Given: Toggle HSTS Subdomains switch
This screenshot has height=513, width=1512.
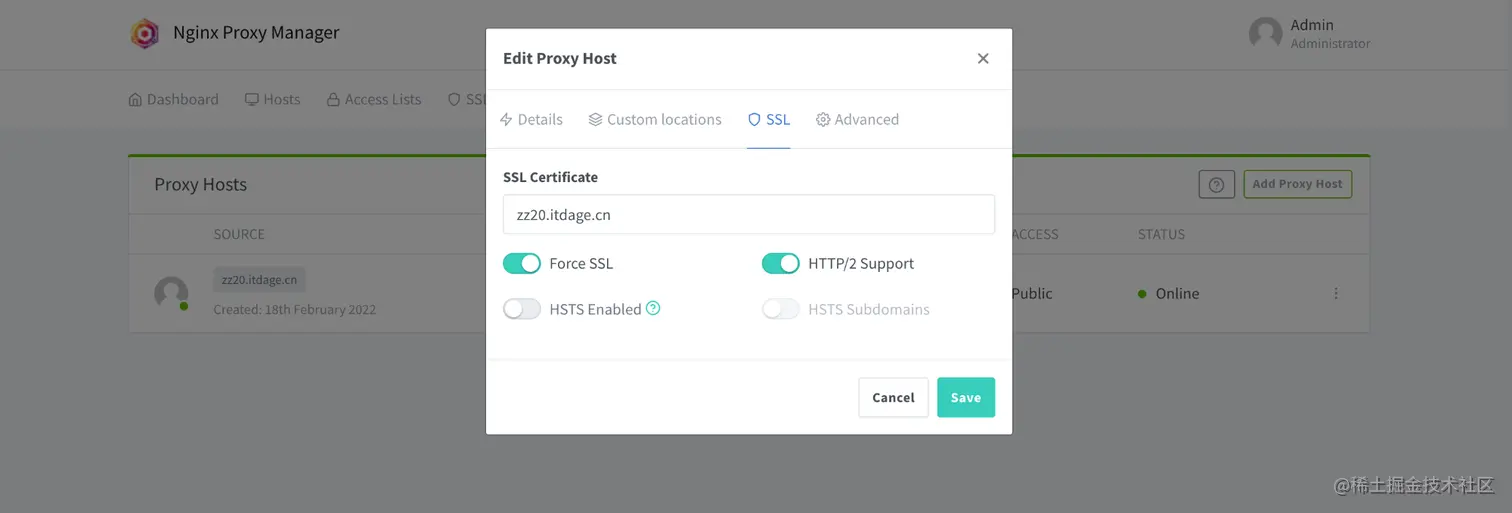Looking at the screenshot, I should click(781, 309).
